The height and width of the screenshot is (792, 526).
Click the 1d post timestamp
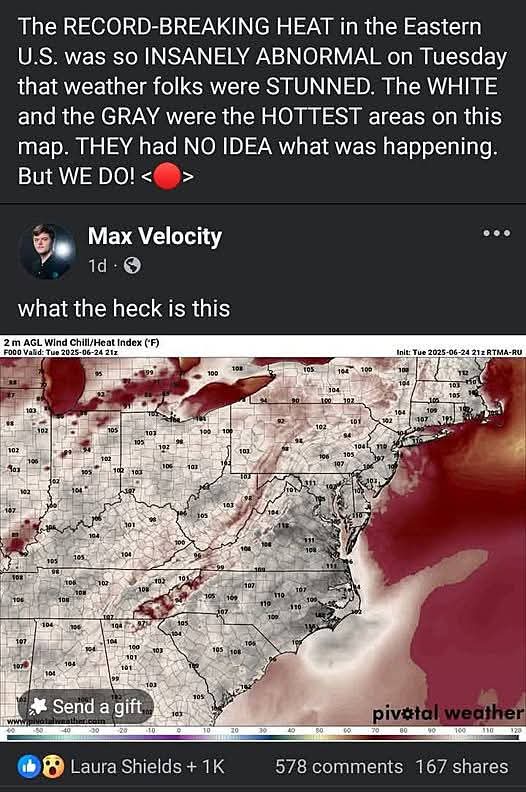pos(98,266)
